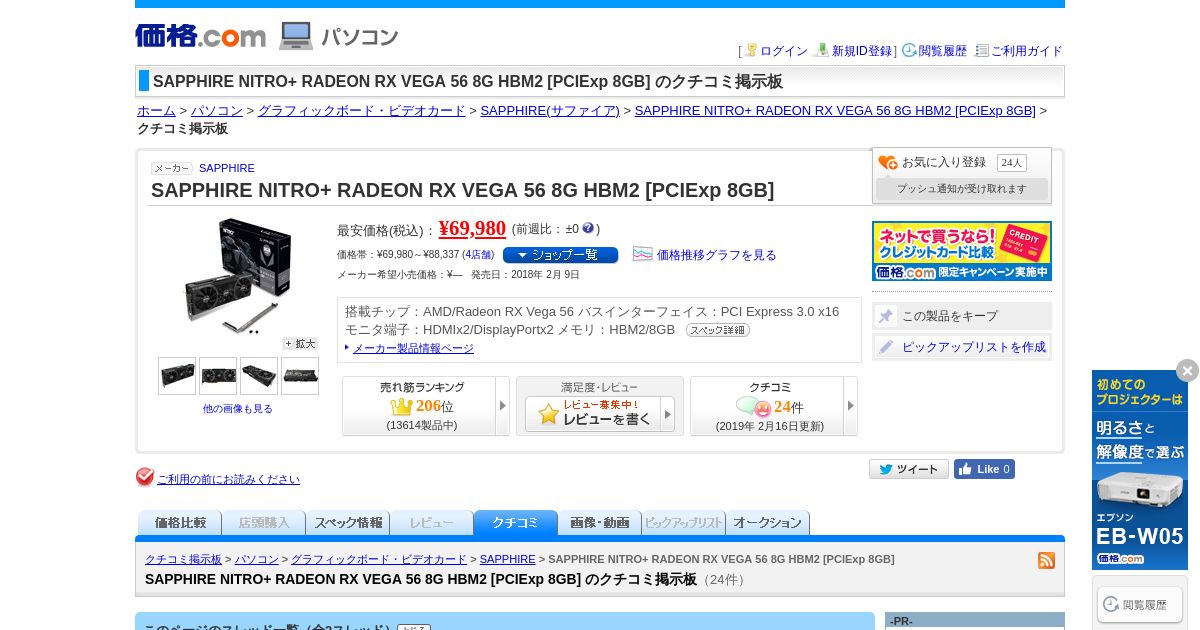Expand the ショップ一覧 shop list dropdown
The image size is (1200, 630).
tap(560, 255)
